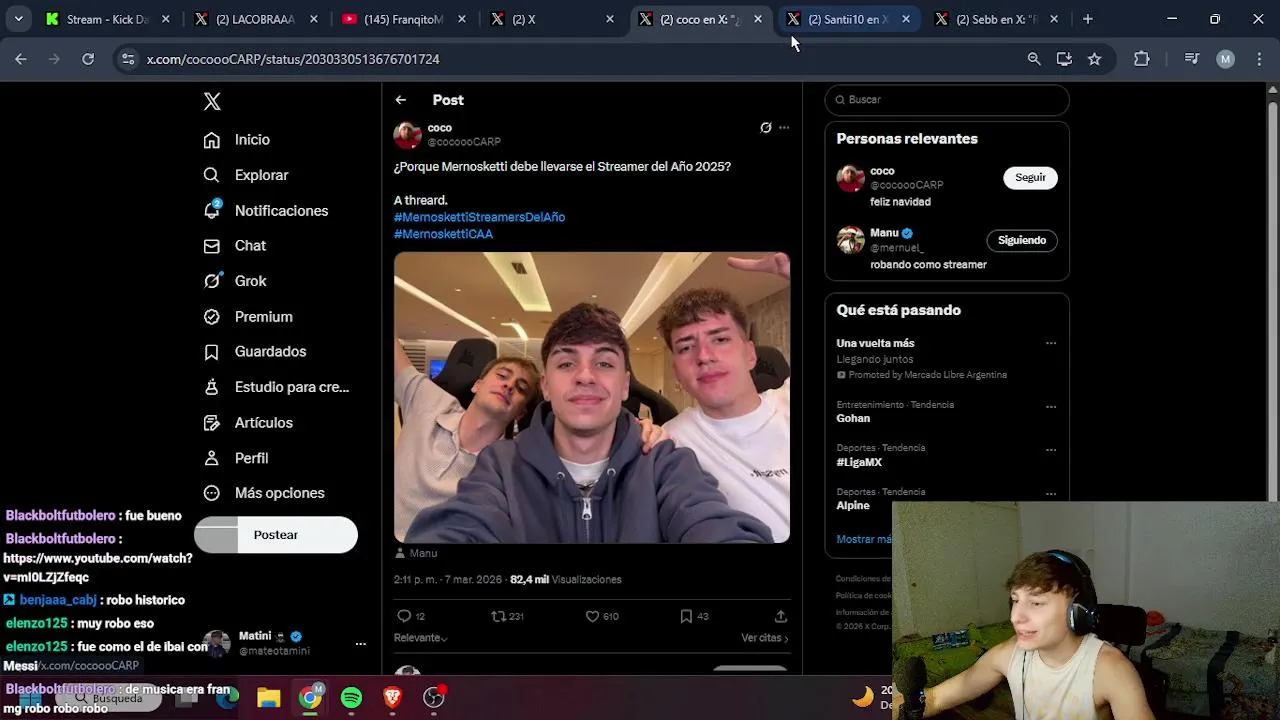Click the Perfil person icon
Screen dimensions: 1280x720
point(211,458)
